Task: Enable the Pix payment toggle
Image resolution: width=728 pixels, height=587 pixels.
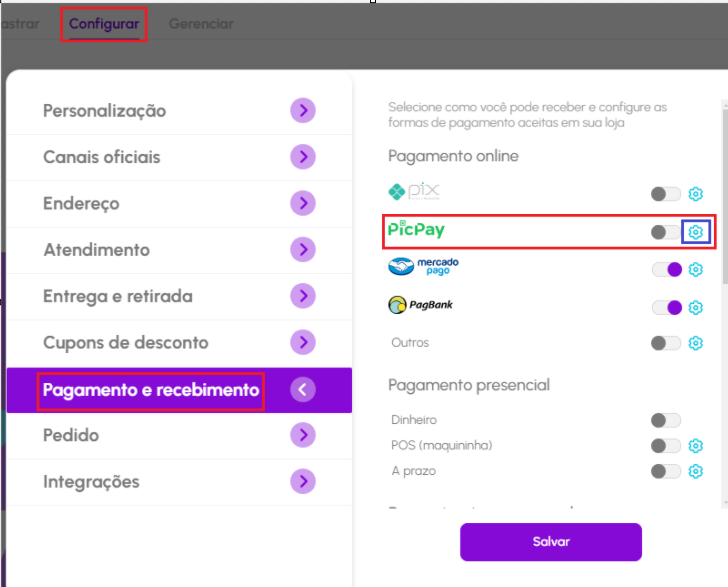Action: 665,194
